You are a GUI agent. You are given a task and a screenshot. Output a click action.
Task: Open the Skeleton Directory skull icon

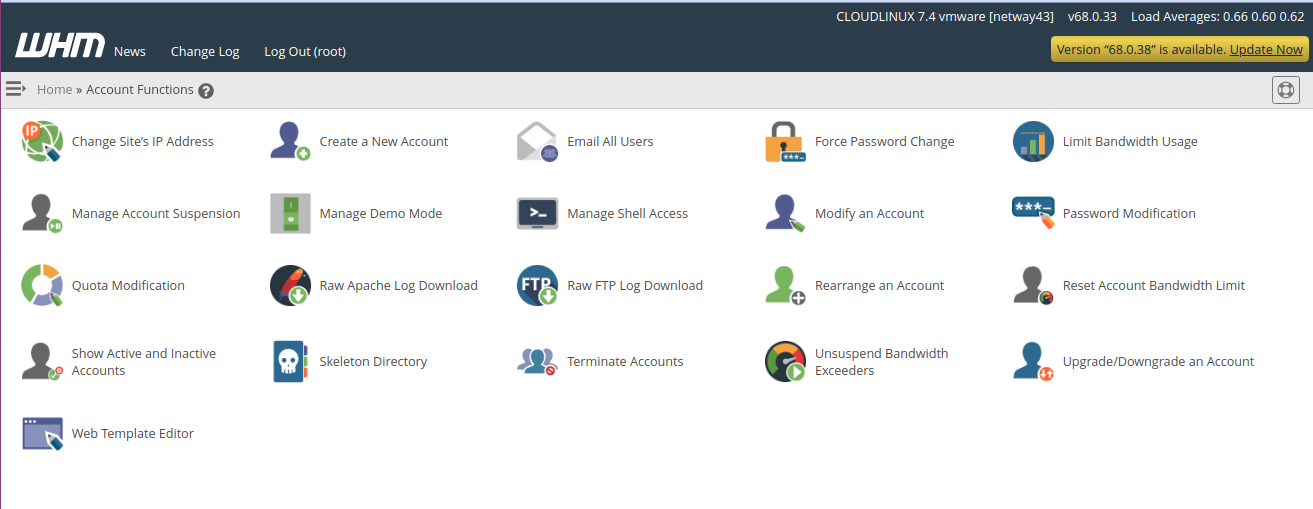290,362
